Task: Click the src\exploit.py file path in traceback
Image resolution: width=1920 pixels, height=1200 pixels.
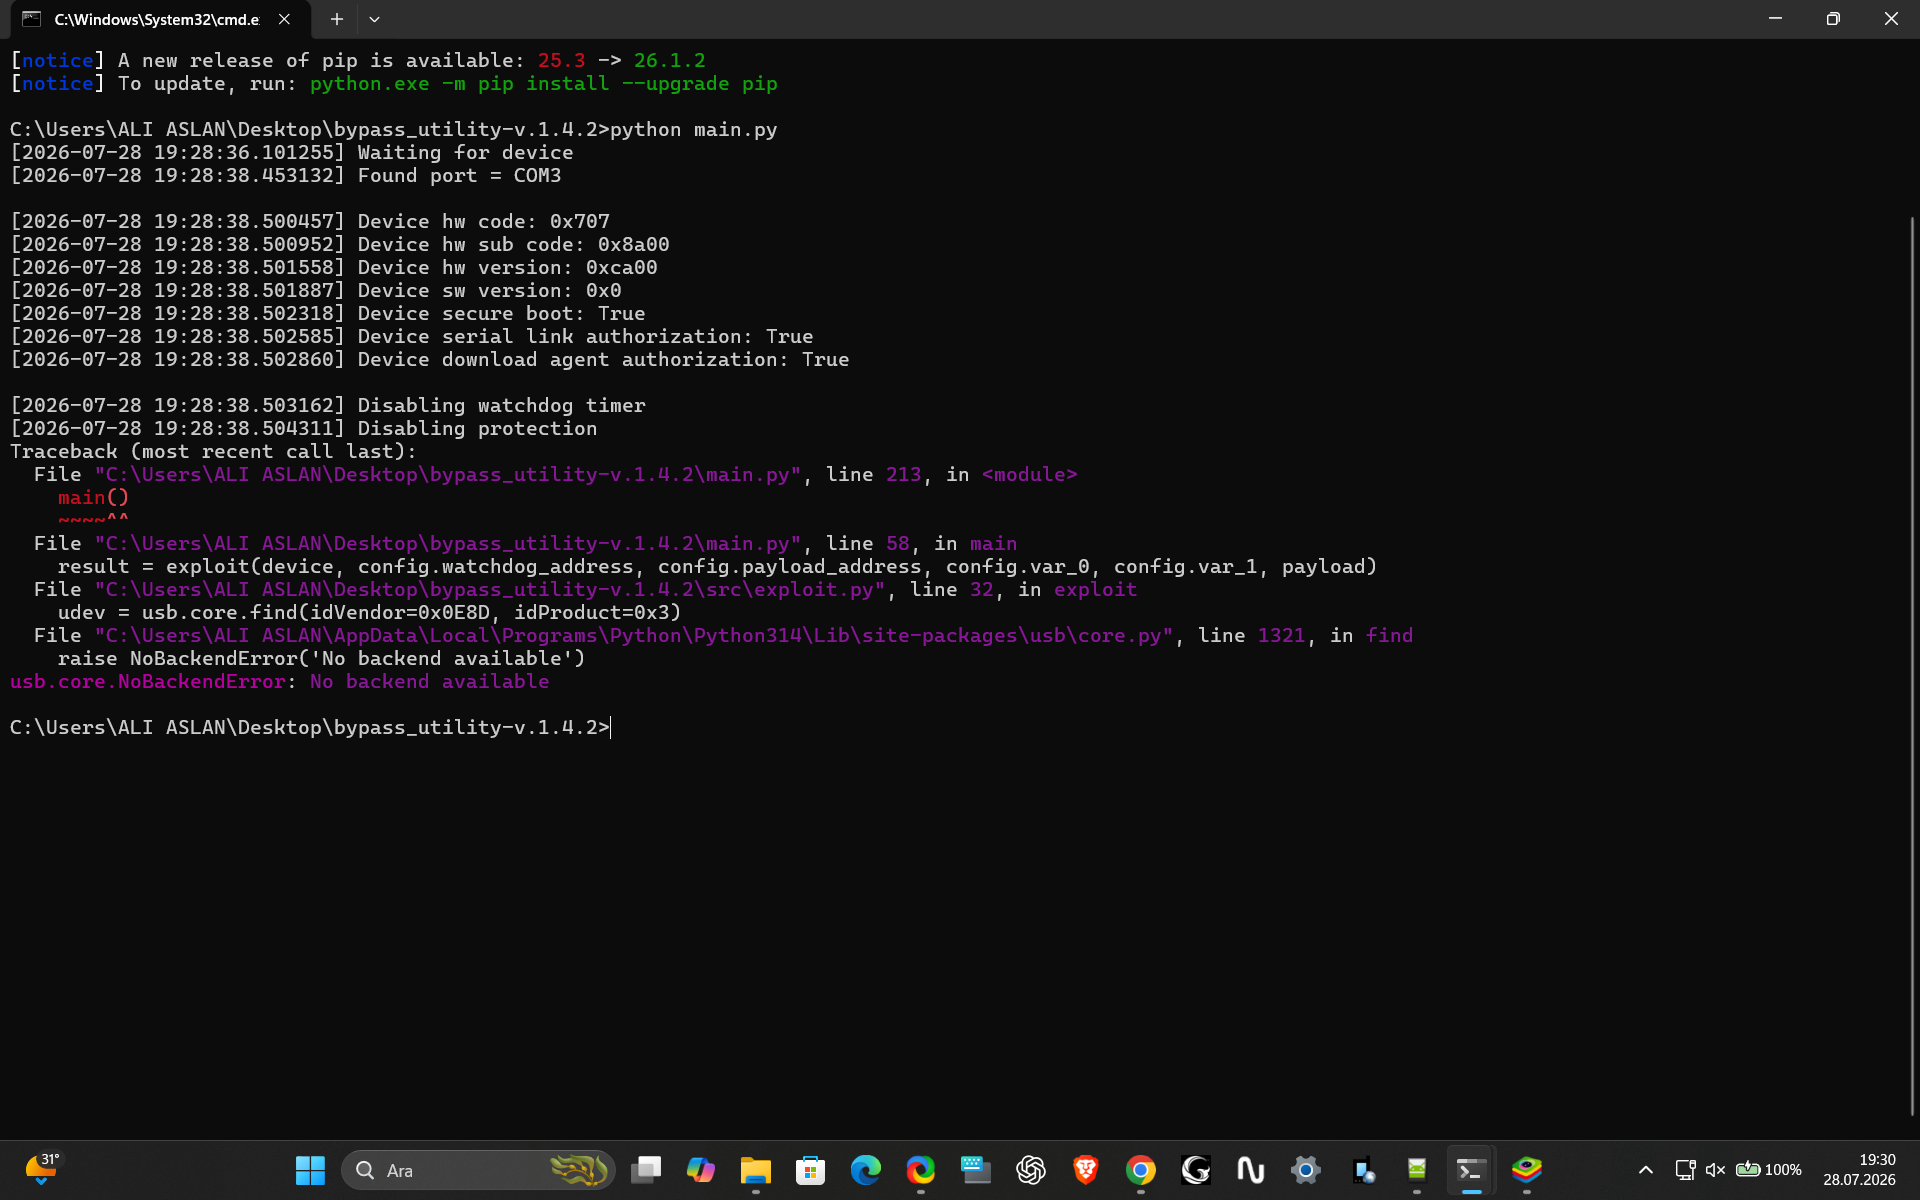Action: [x=490, y=590]
